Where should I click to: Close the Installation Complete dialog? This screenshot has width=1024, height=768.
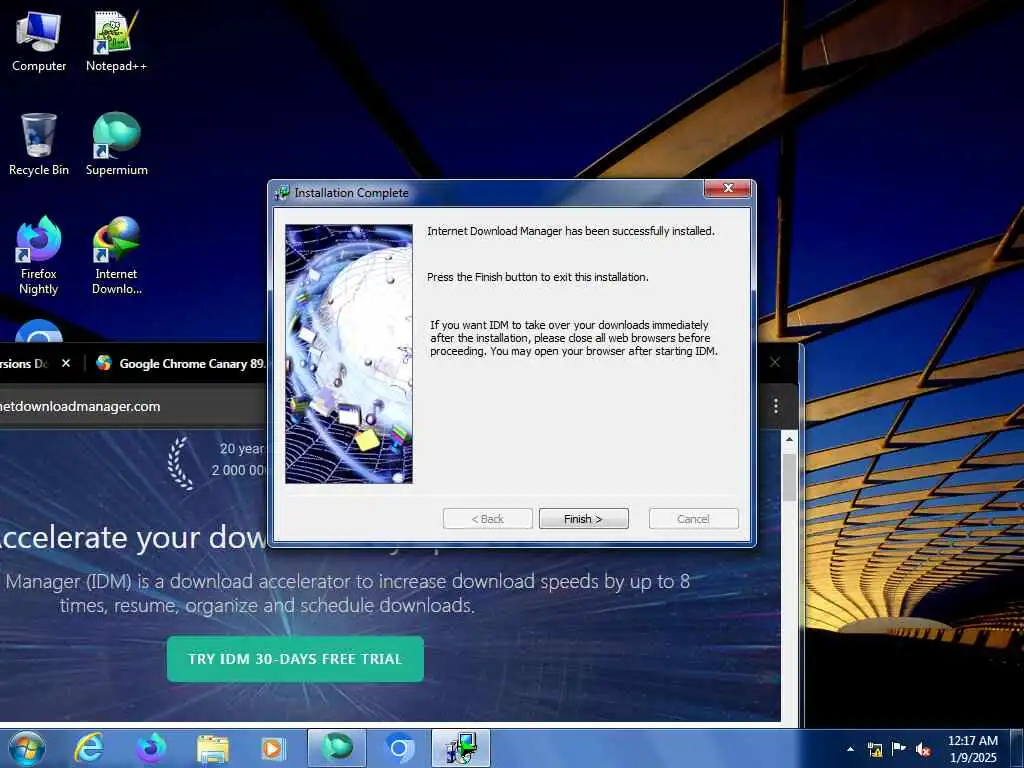tap(728, 189)
